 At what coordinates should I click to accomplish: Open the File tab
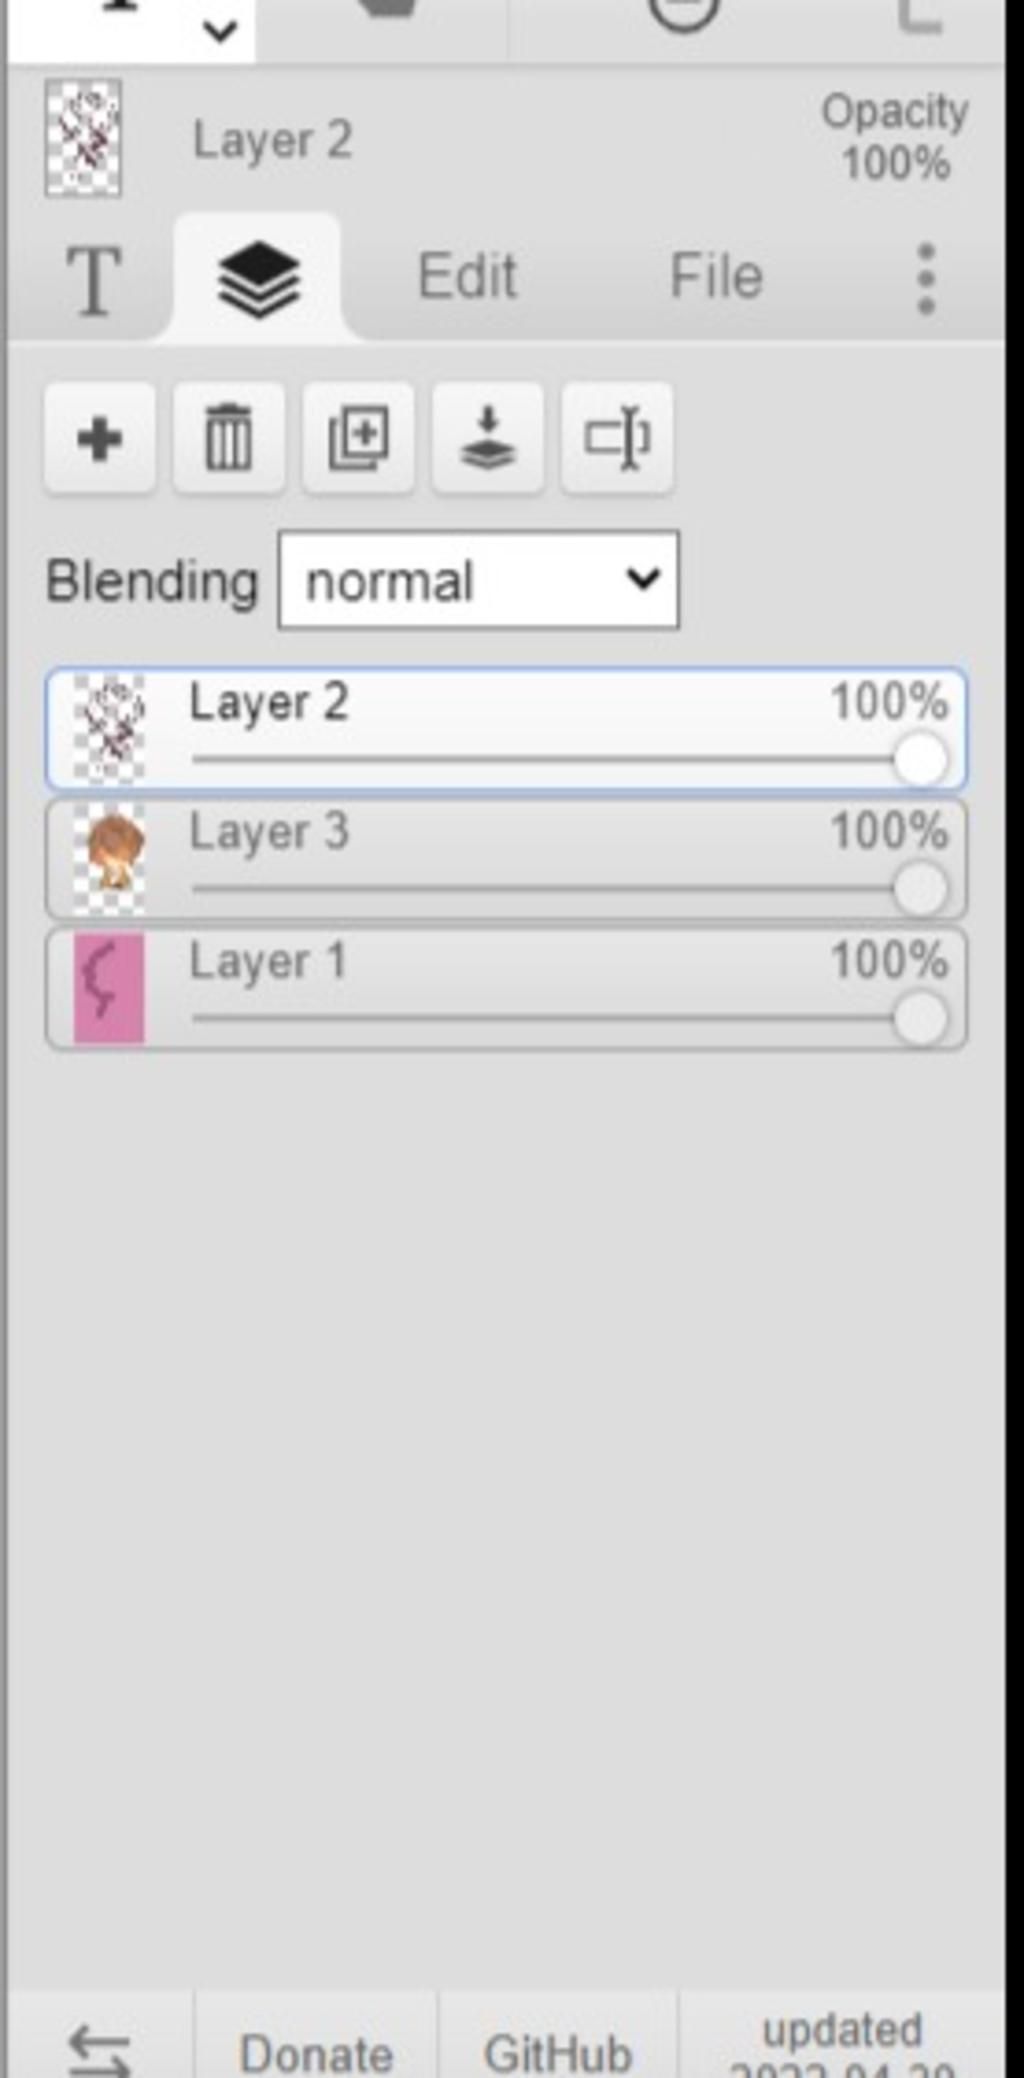716,276
